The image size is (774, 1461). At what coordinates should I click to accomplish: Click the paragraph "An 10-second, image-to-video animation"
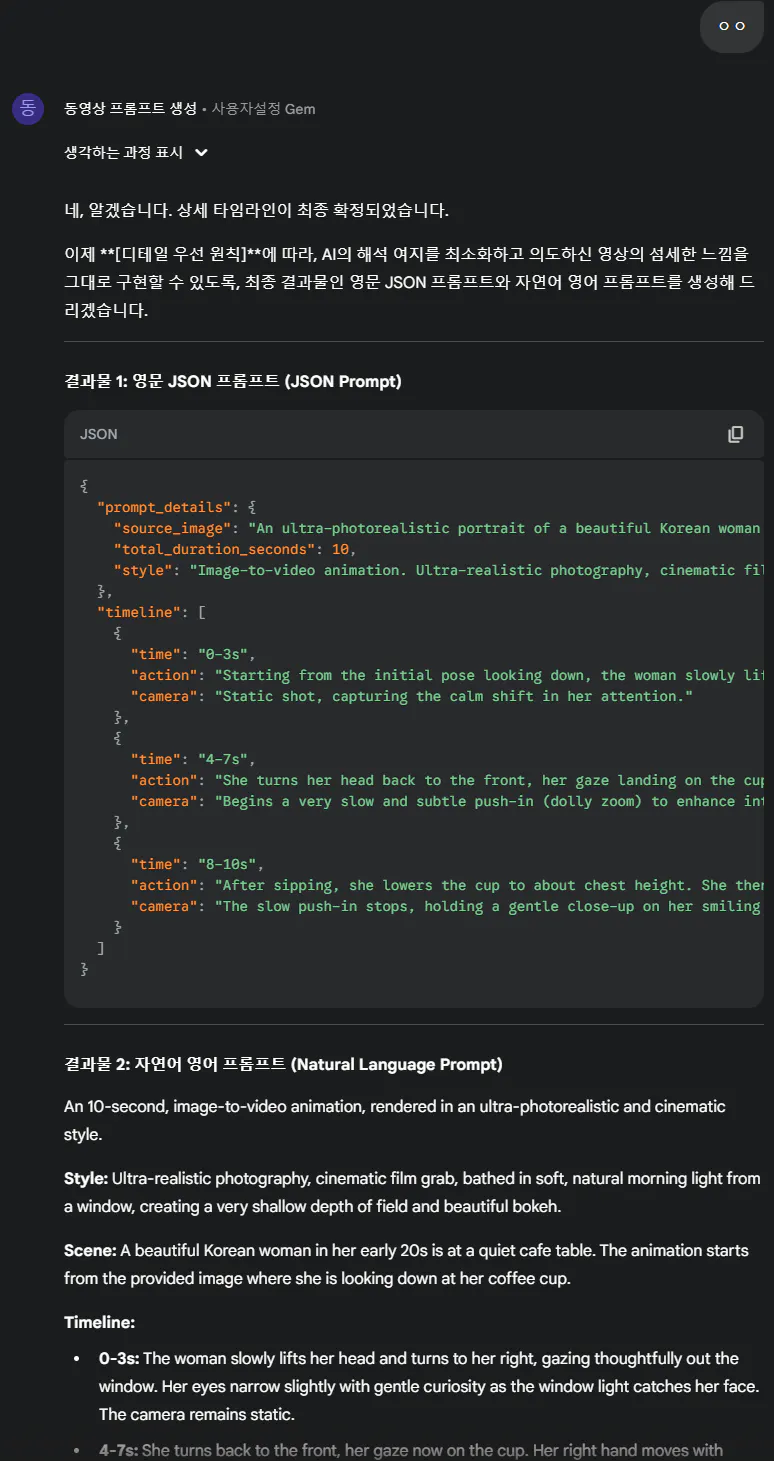pyautogui.click(x=395, y=1120)
